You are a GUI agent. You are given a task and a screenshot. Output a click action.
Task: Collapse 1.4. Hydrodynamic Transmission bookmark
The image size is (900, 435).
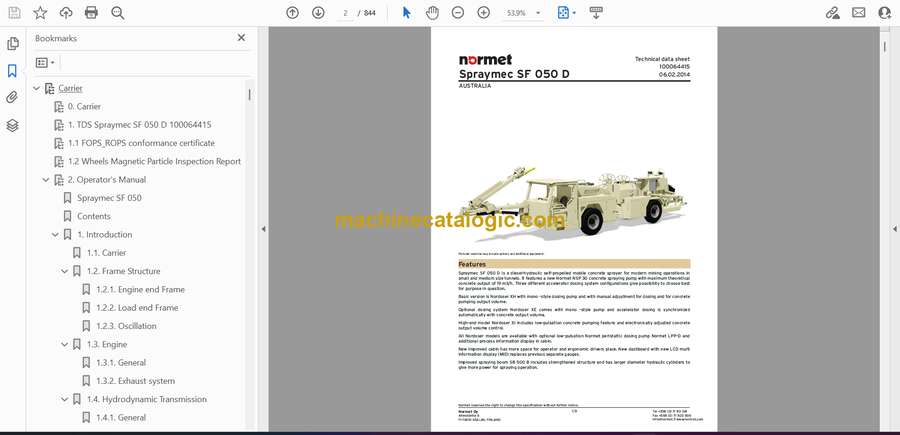(64, 399)
